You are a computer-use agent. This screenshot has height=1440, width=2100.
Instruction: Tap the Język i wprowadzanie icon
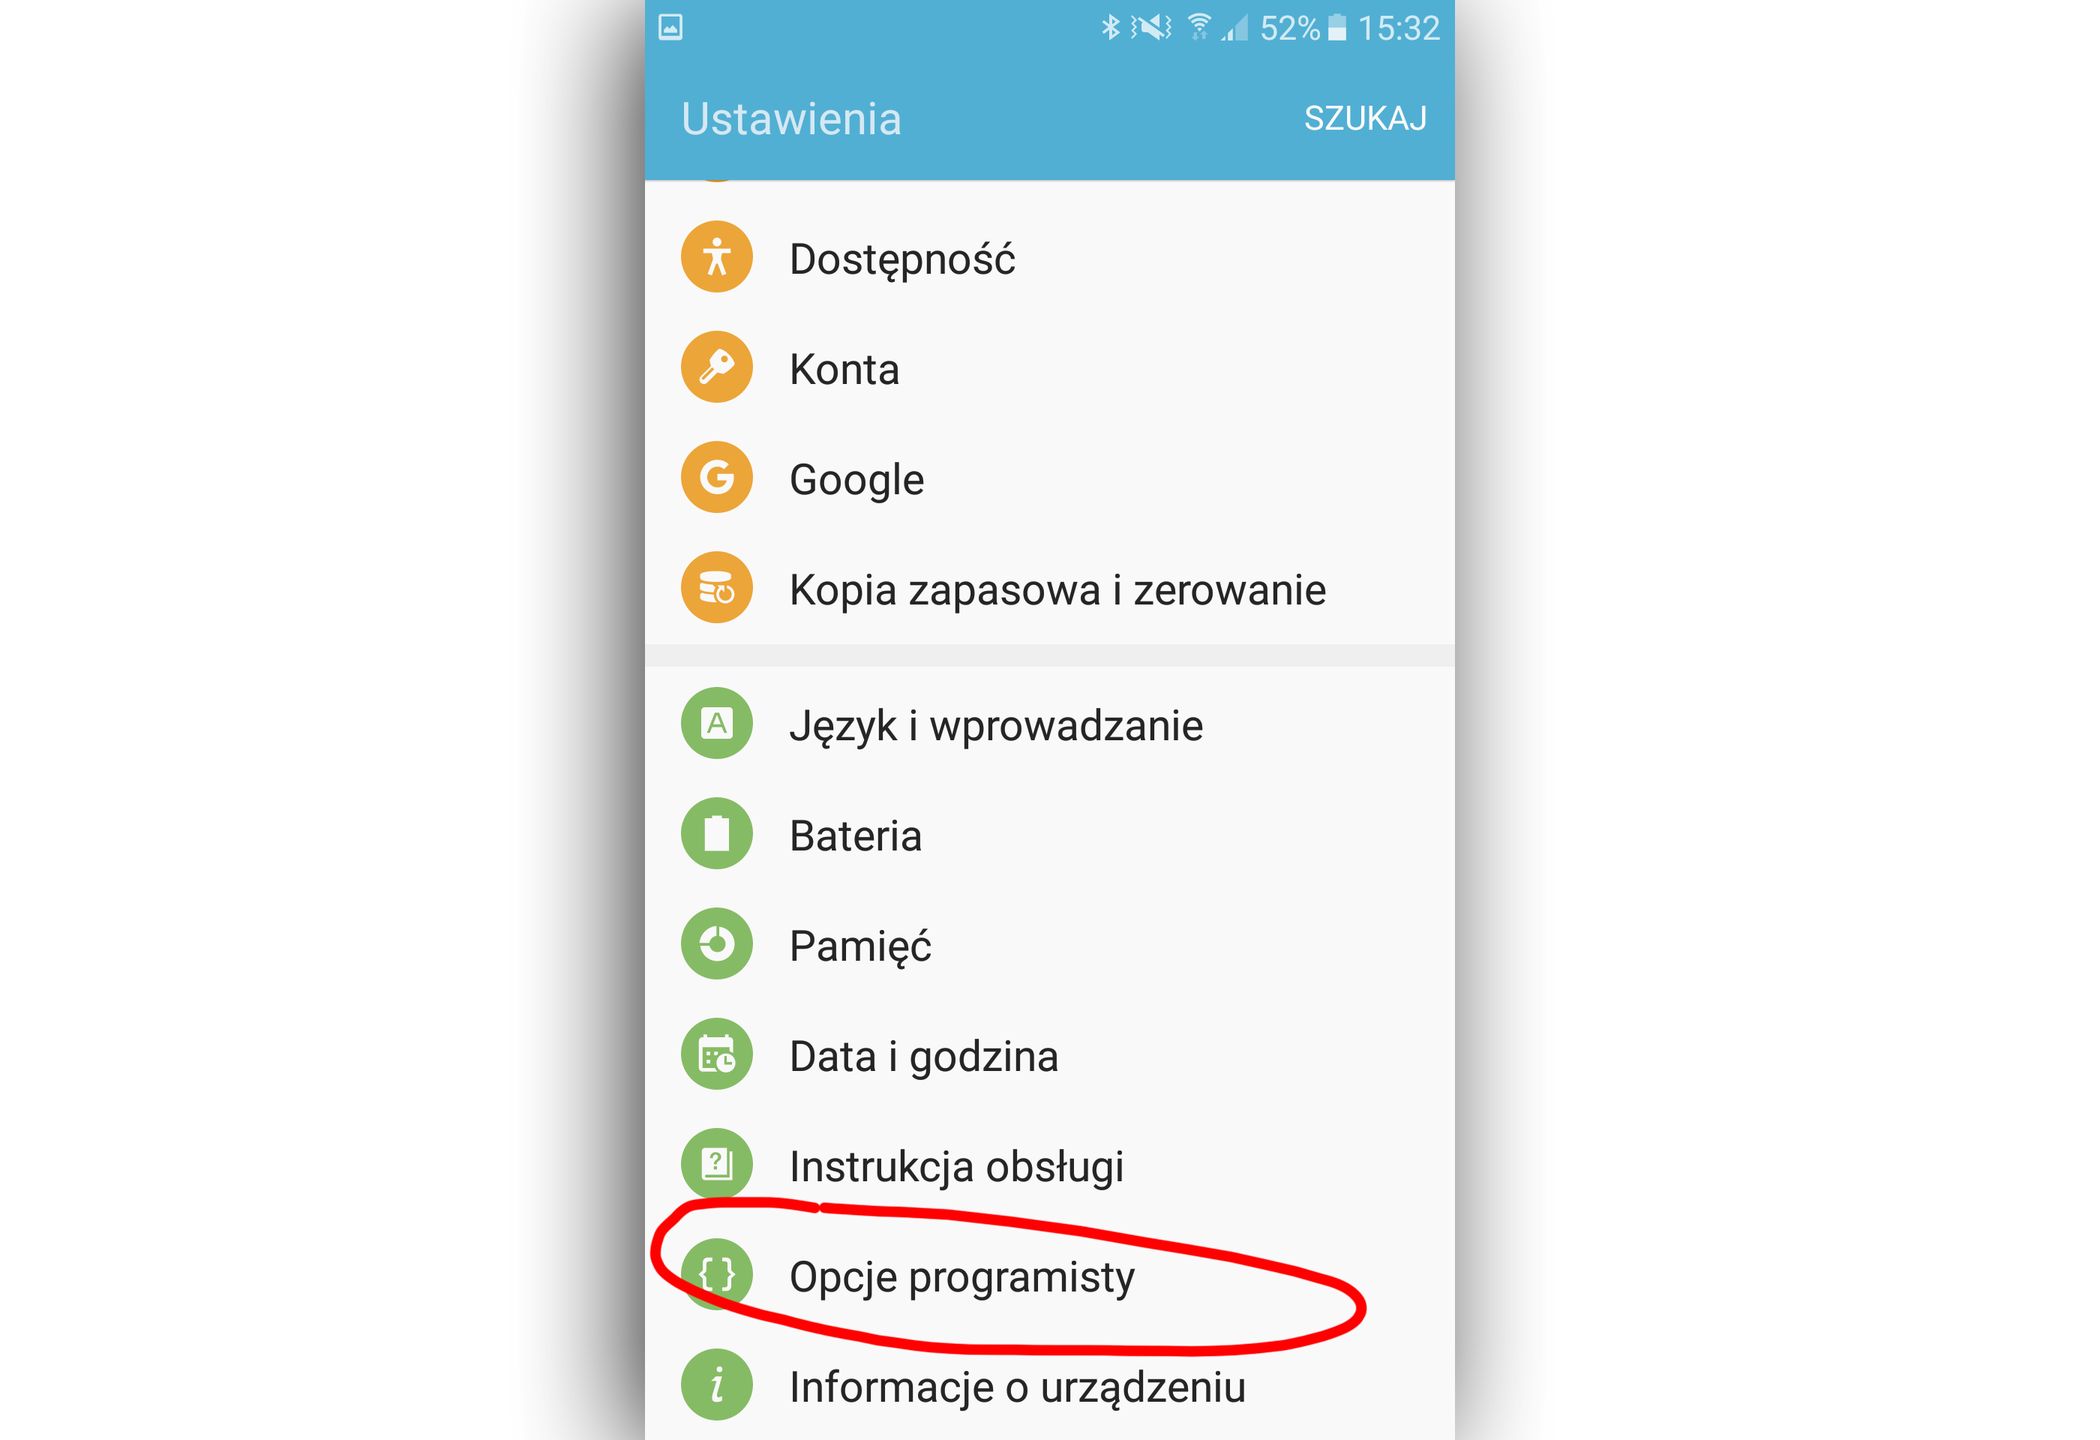click(716, 723)
